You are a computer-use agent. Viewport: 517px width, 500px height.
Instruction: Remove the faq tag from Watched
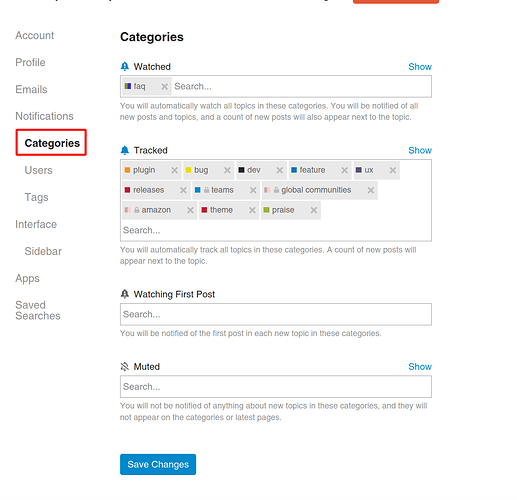pos(164,87)
